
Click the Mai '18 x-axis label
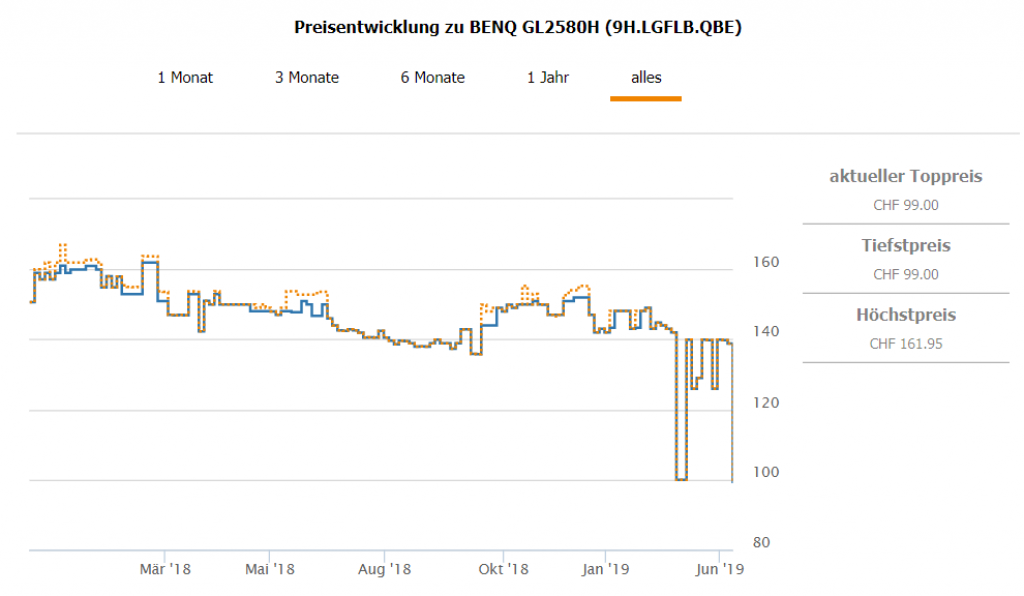coord(270,569)
